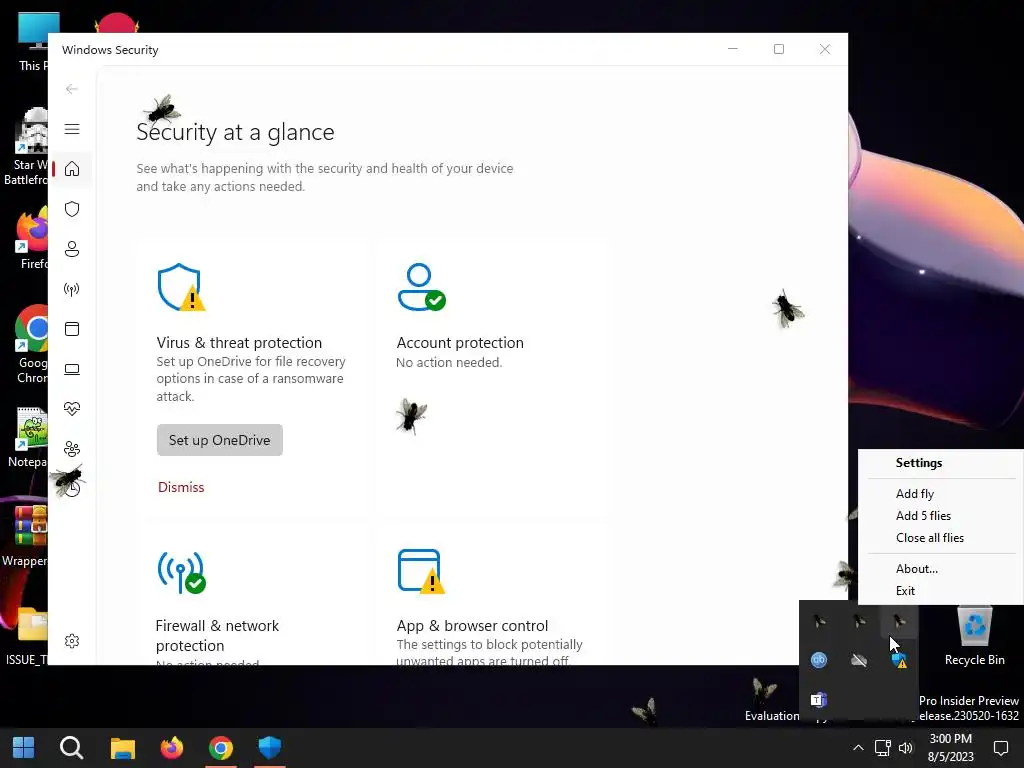
Task: Click the Account protection tile icon
Action: tap(421, 287)
